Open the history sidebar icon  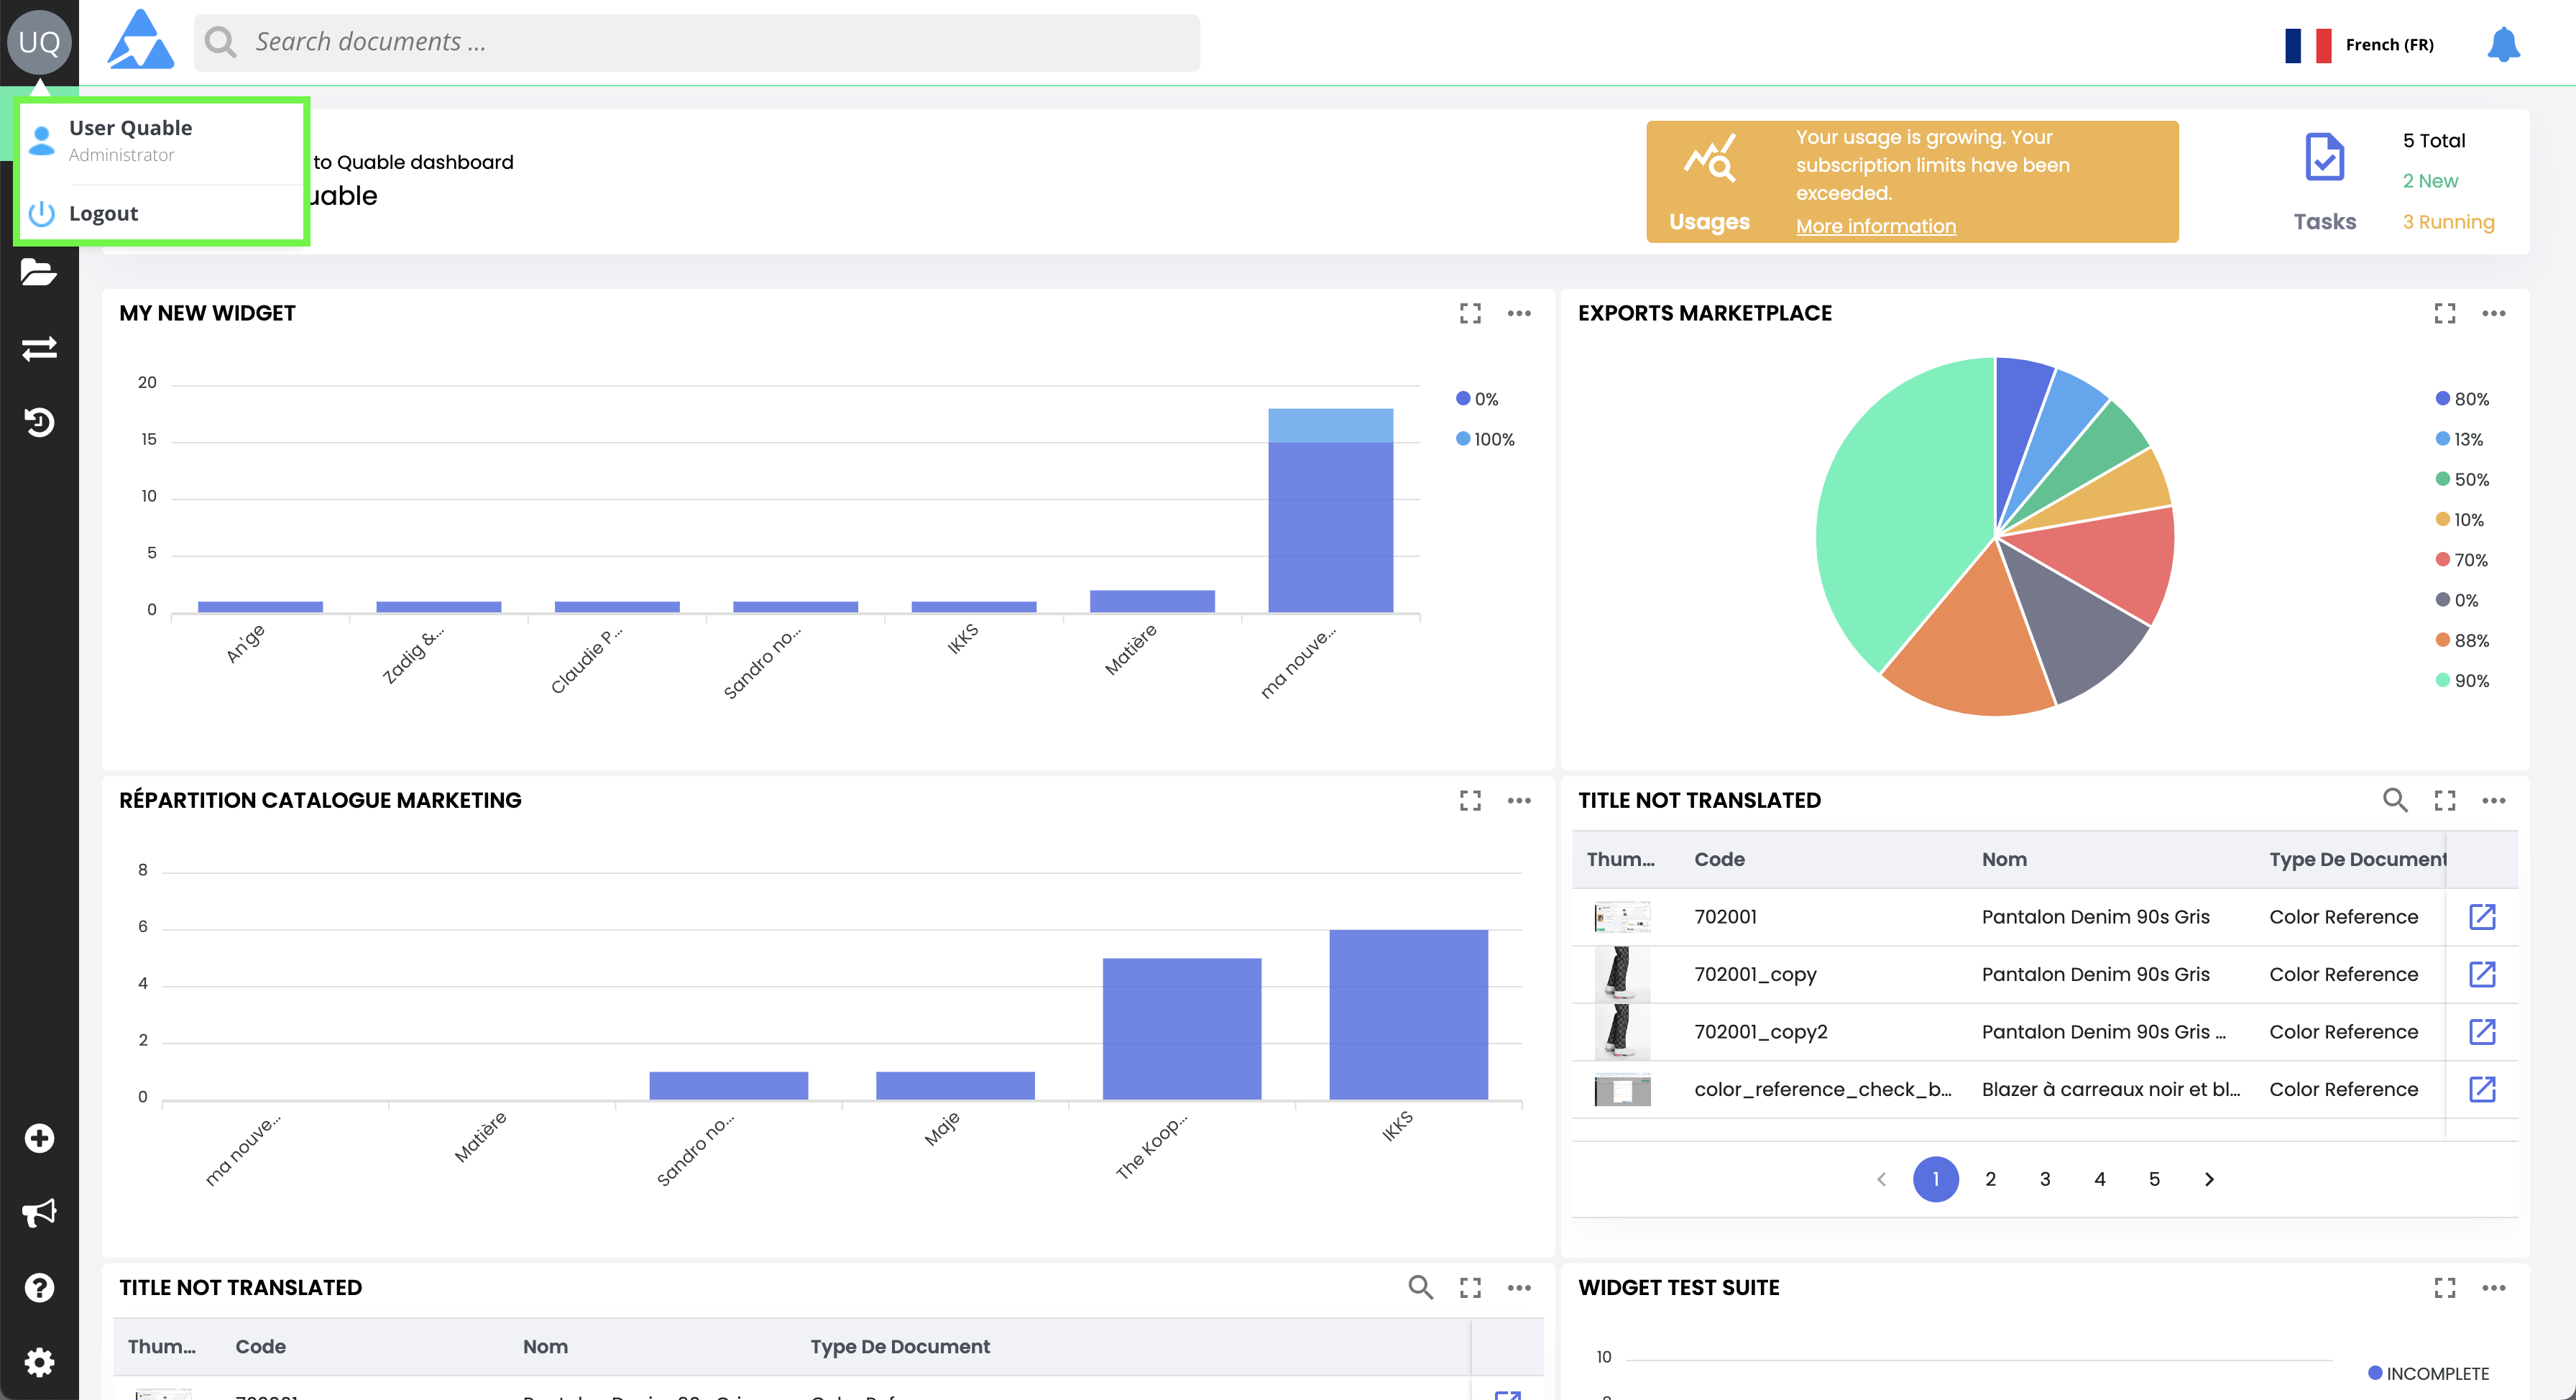(39, 422)
